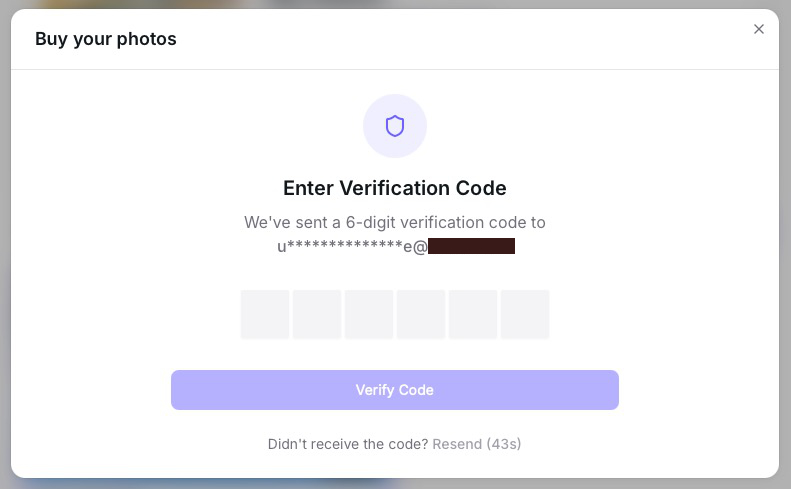Click the third verification digit box
The width and height of the screenshot is (791, 489).
(369, 315)
